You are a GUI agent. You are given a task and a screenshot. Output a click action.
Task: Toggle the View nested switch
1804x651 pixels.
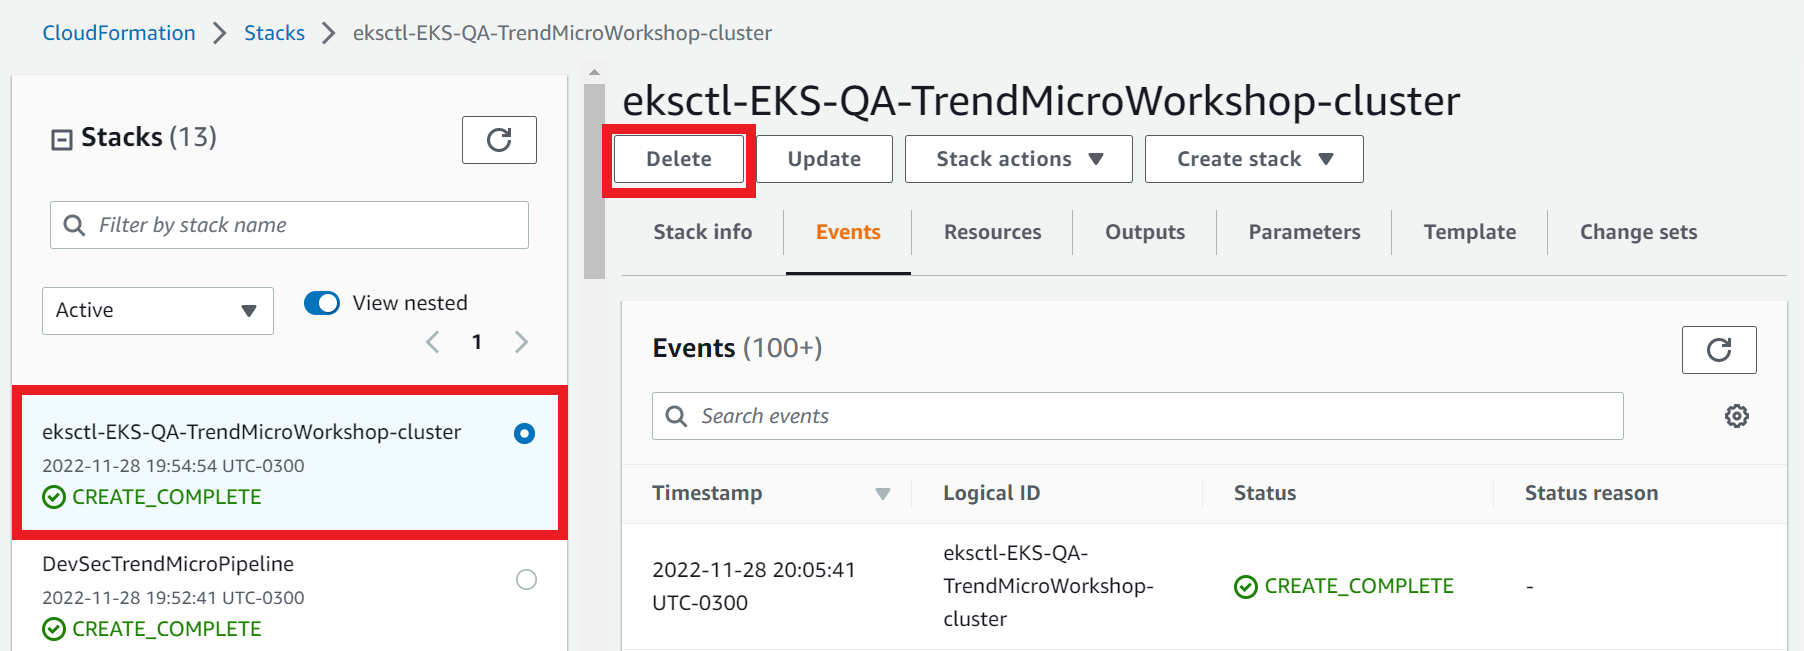tap(322, 303)
